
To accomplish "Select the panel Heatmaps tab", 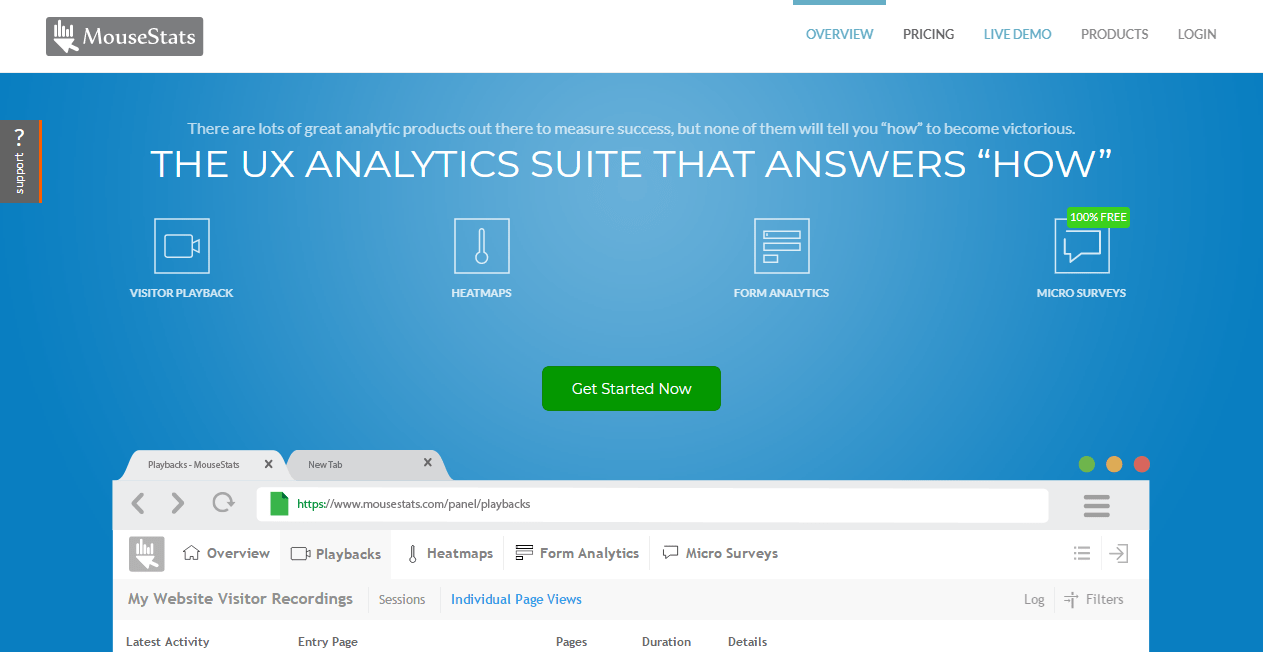I will [449, 553].
